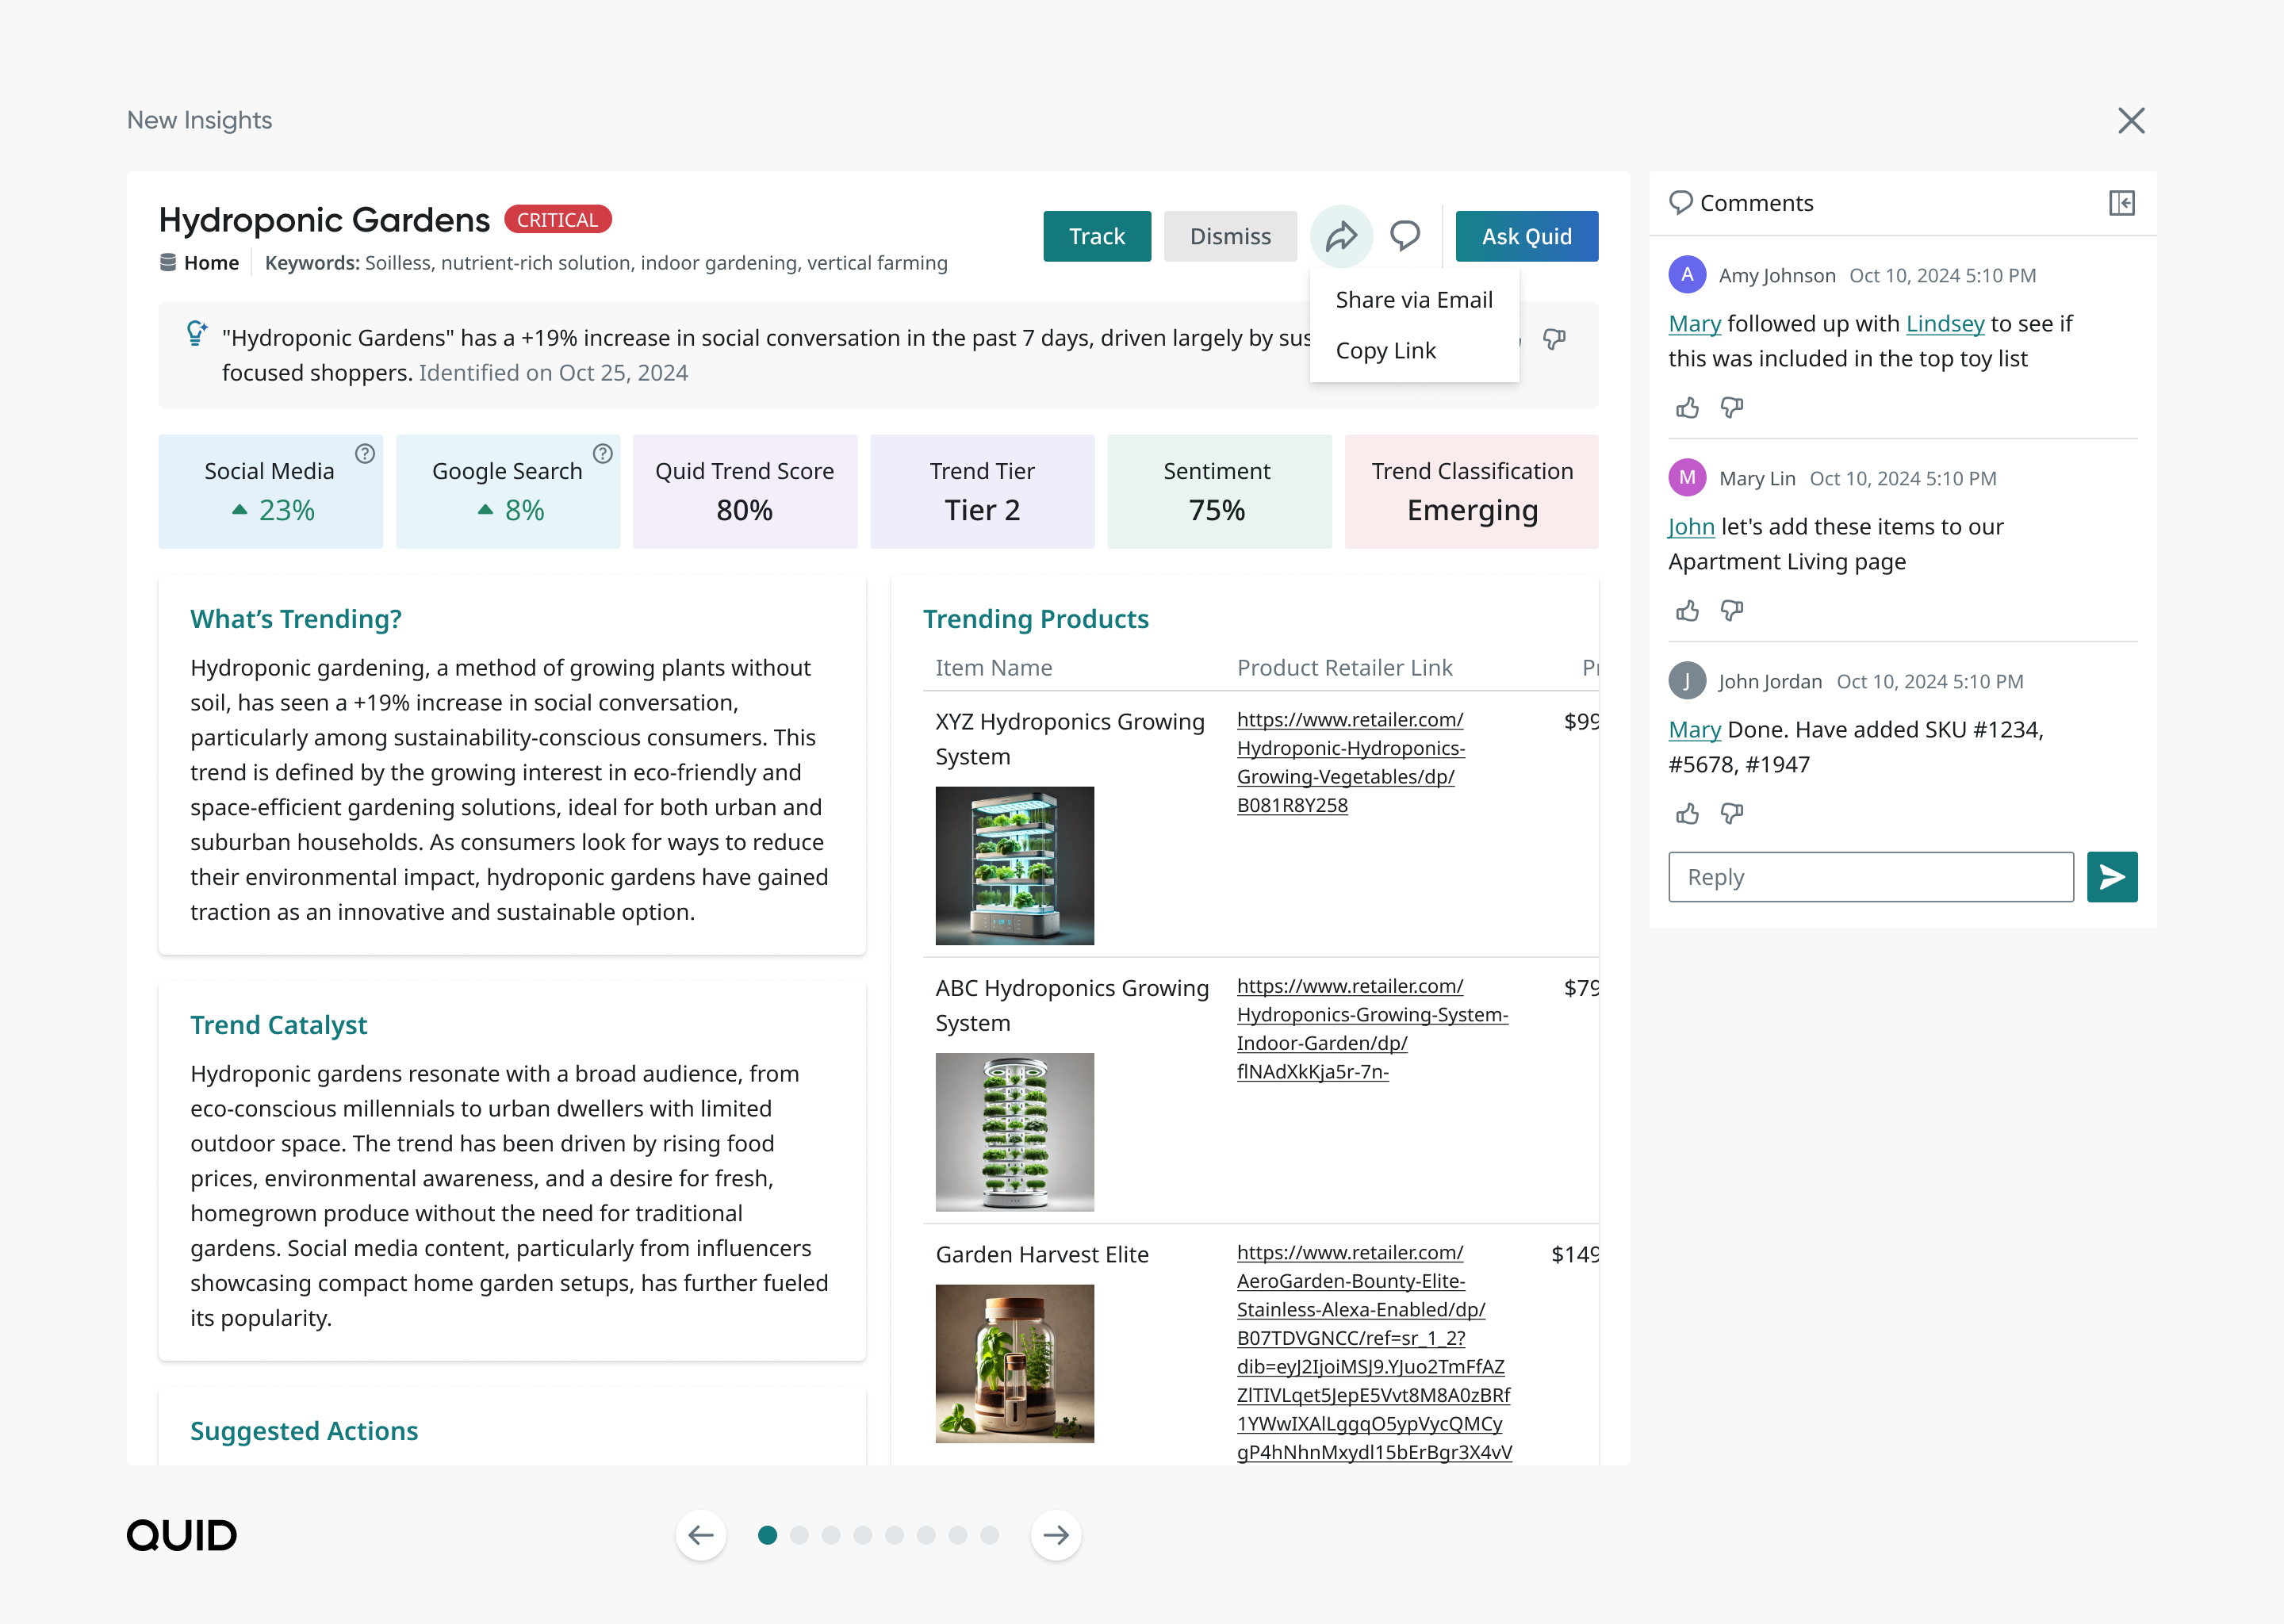The height and width of the screenshot is (1624, 2284).
Task: Click the thumbs-down icon on the insight summary
Action: 1555,339
